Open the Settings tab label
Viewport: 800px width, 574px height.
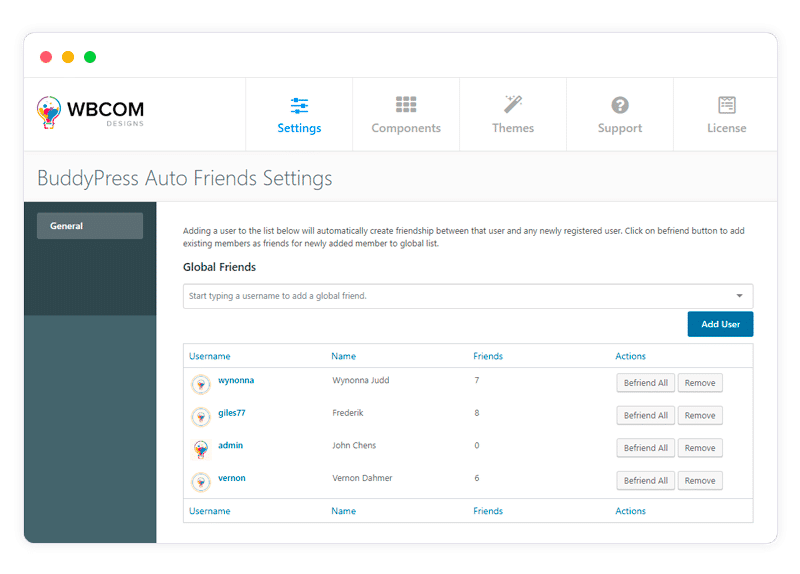[299, 128]
